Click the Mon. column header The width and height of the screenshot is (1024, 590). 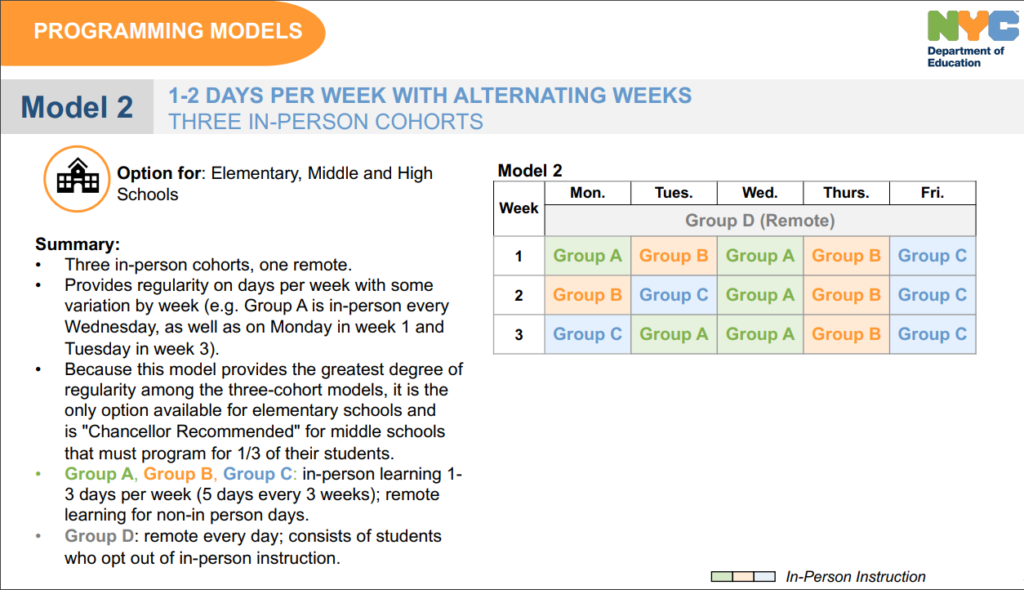587,193
